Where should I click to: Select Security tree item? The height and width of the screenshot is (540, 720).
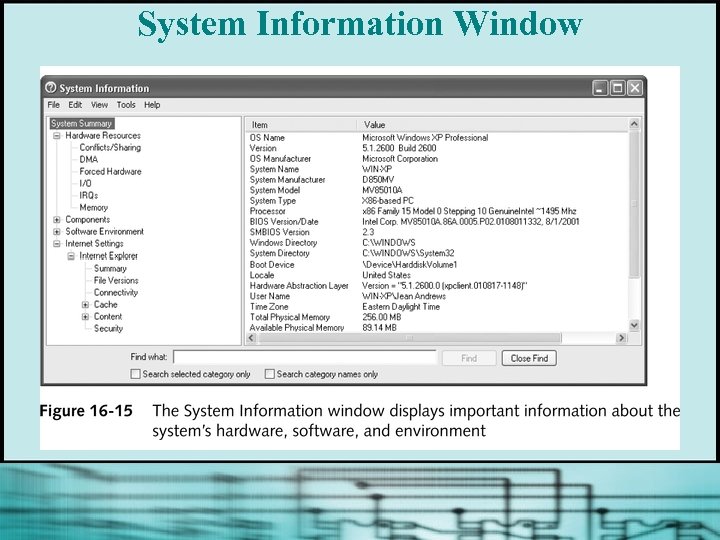coord(108,328)
